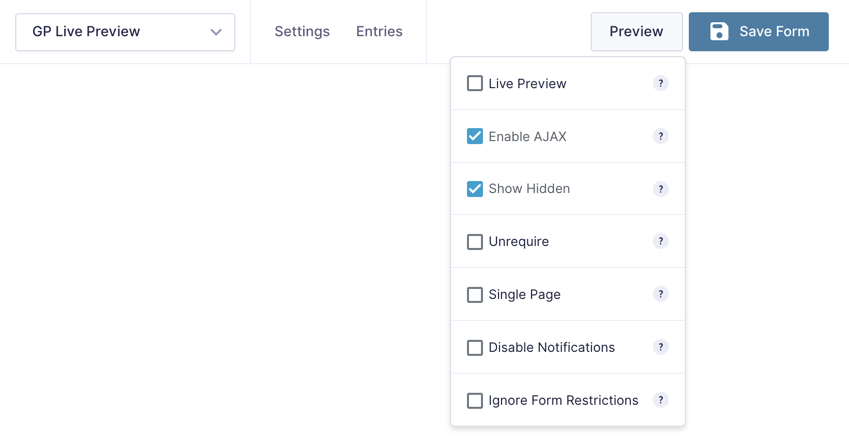
Task: Click the Single Page help icon
Action: (x=660, y=294)
